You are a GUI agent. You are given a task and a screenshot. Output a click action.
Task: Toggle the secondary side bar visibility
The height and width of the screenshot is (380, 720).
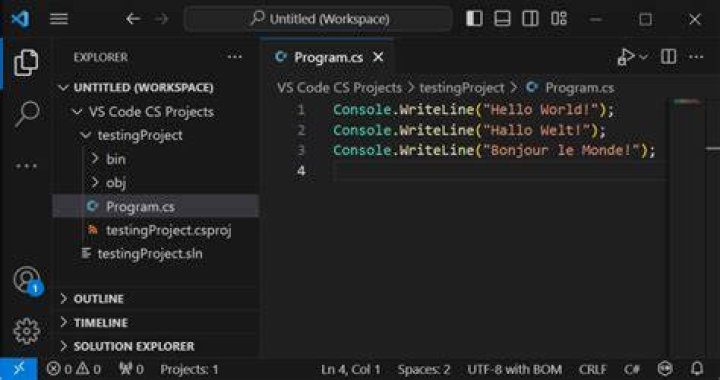(530, 19)
